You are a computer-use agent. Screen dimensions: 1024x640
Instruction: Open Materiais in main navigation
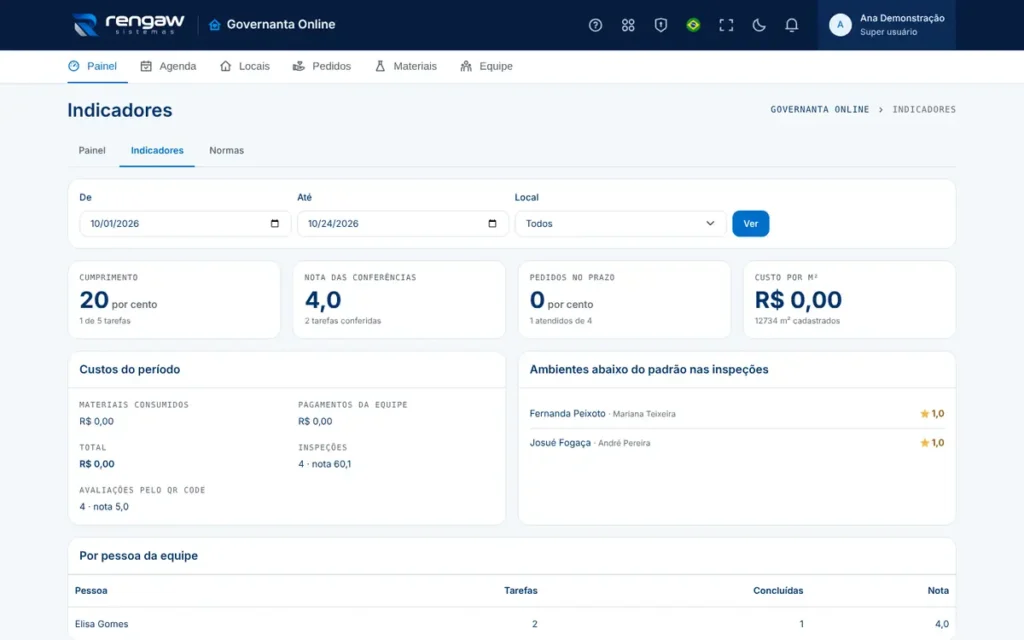click(x=406, y=66)
